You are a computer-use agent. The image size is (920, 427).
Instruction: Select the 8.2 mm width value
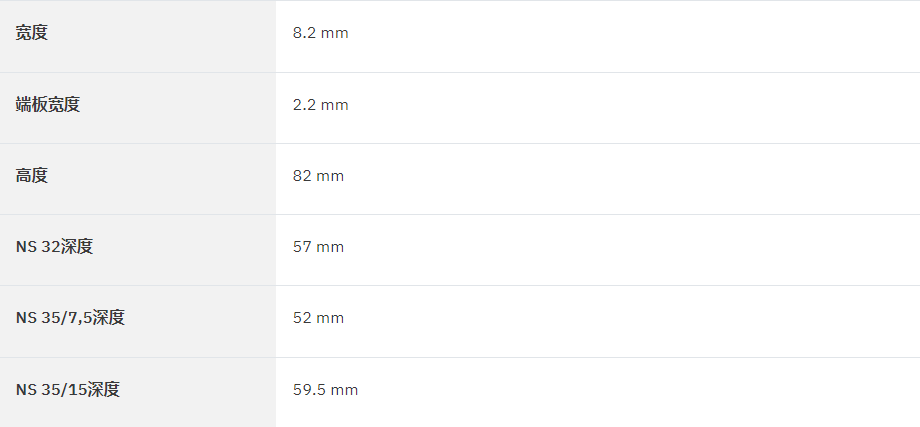[320, 33]
